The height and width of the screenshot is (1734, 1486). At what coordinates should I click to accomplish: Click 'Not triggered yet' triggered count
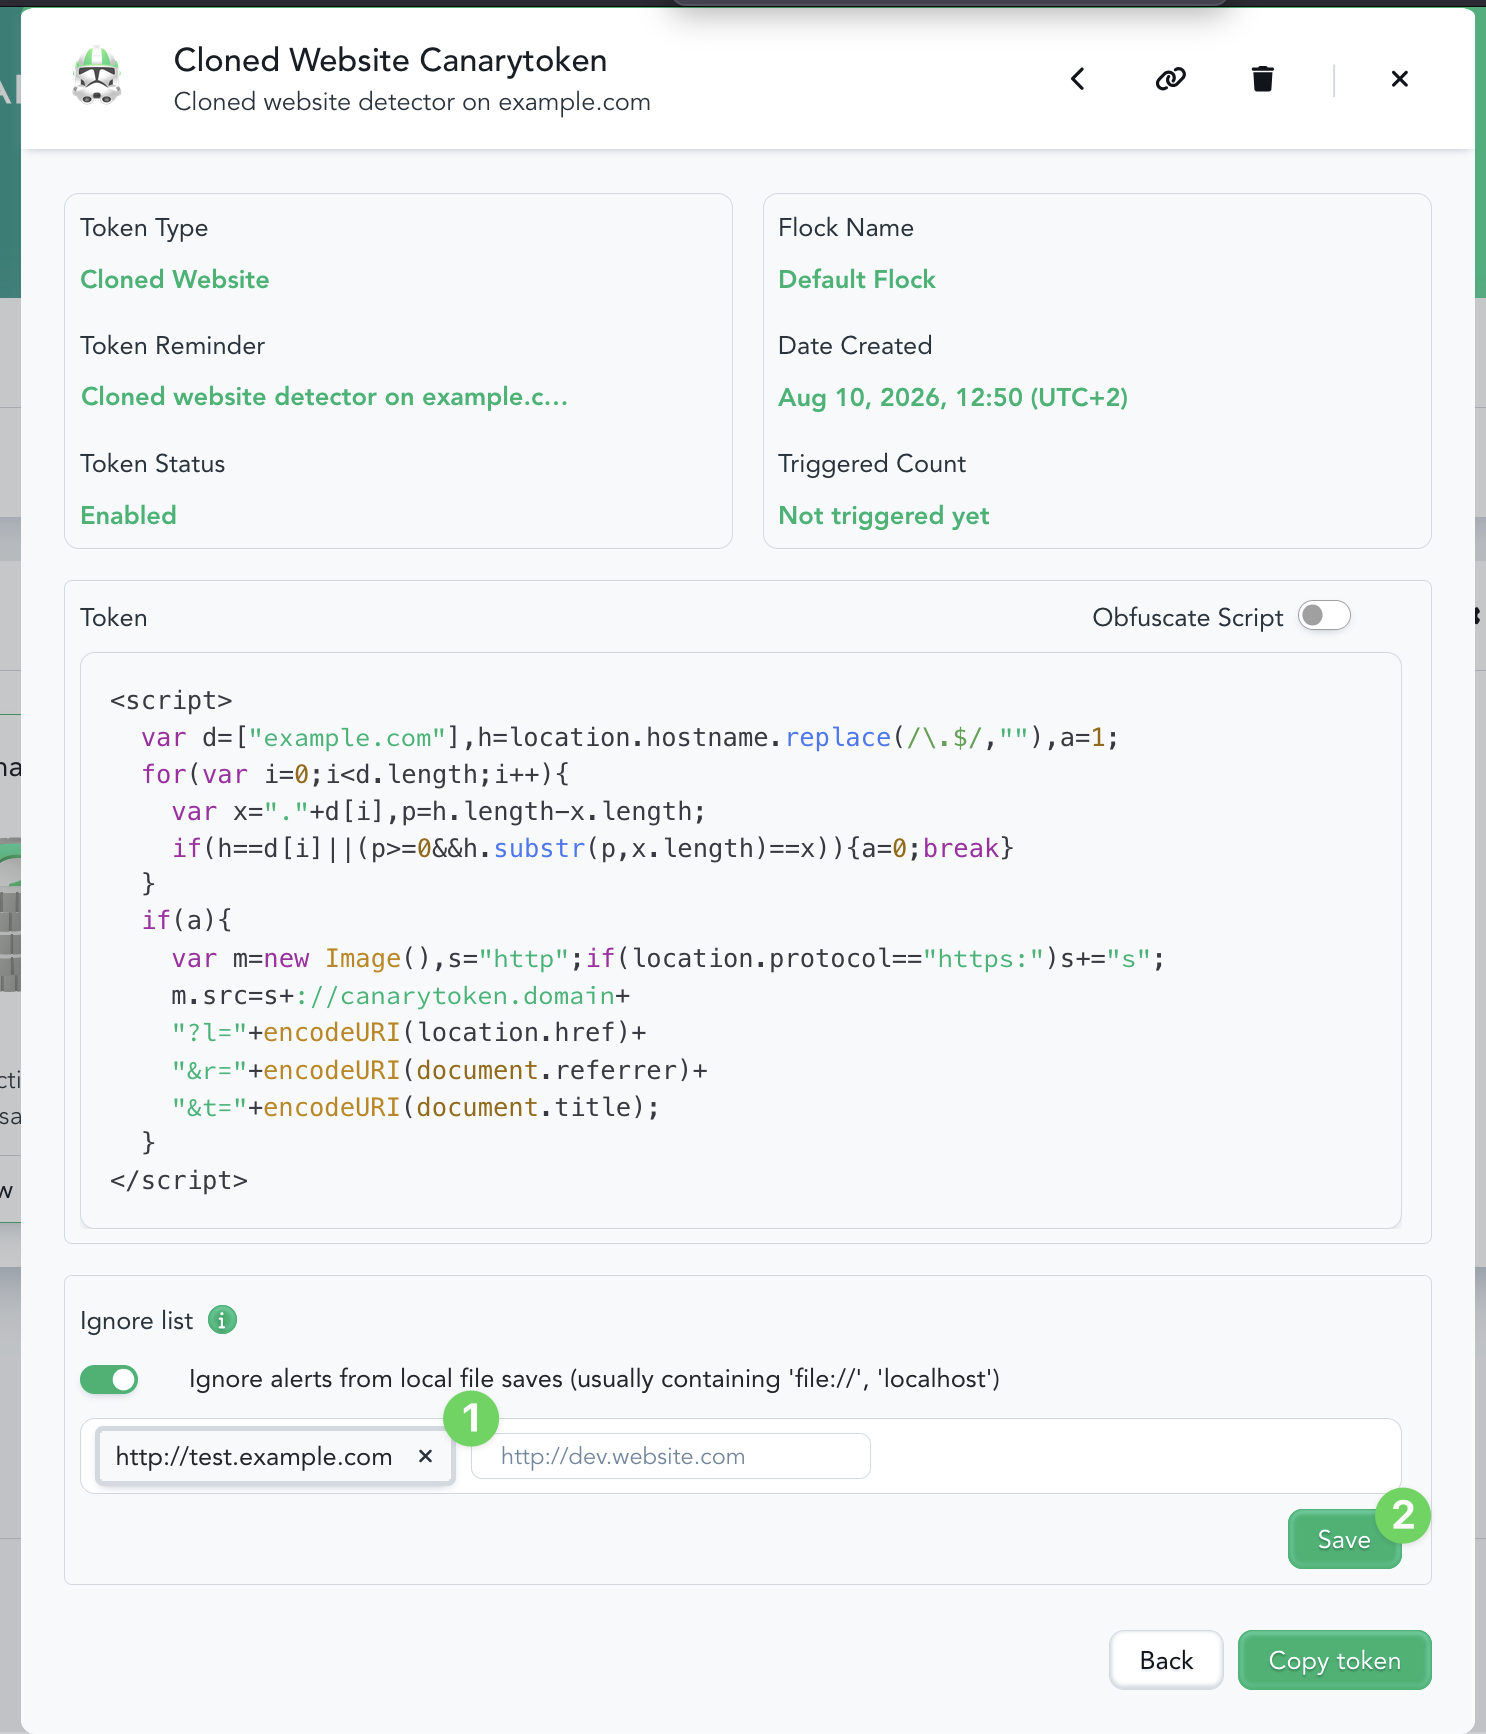[x=884, y=515]
